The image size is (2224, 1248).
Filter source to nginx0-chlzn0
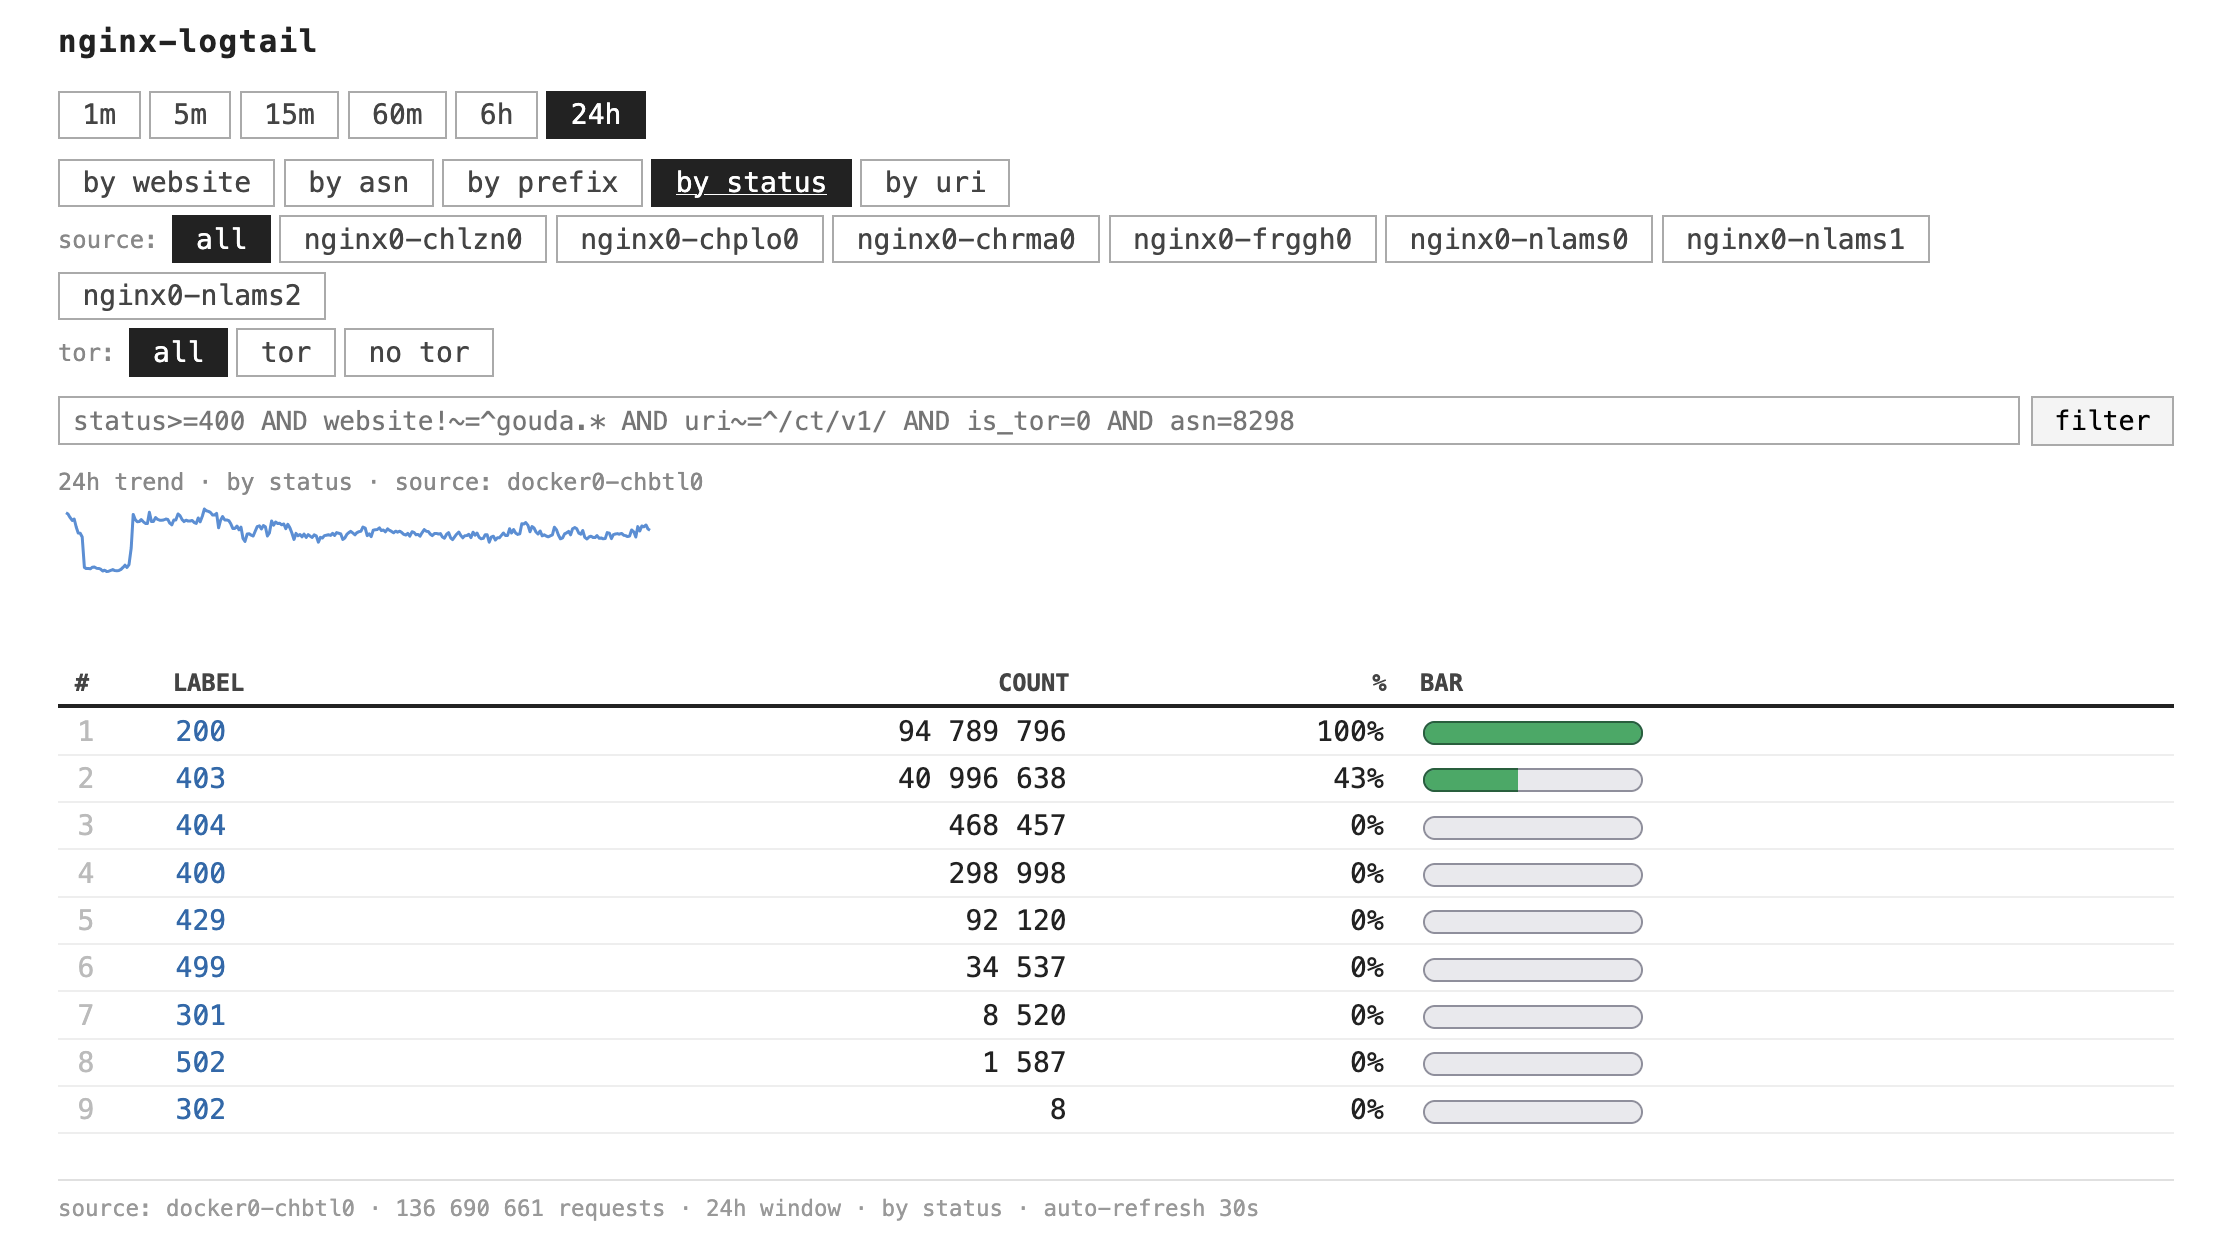413,240
